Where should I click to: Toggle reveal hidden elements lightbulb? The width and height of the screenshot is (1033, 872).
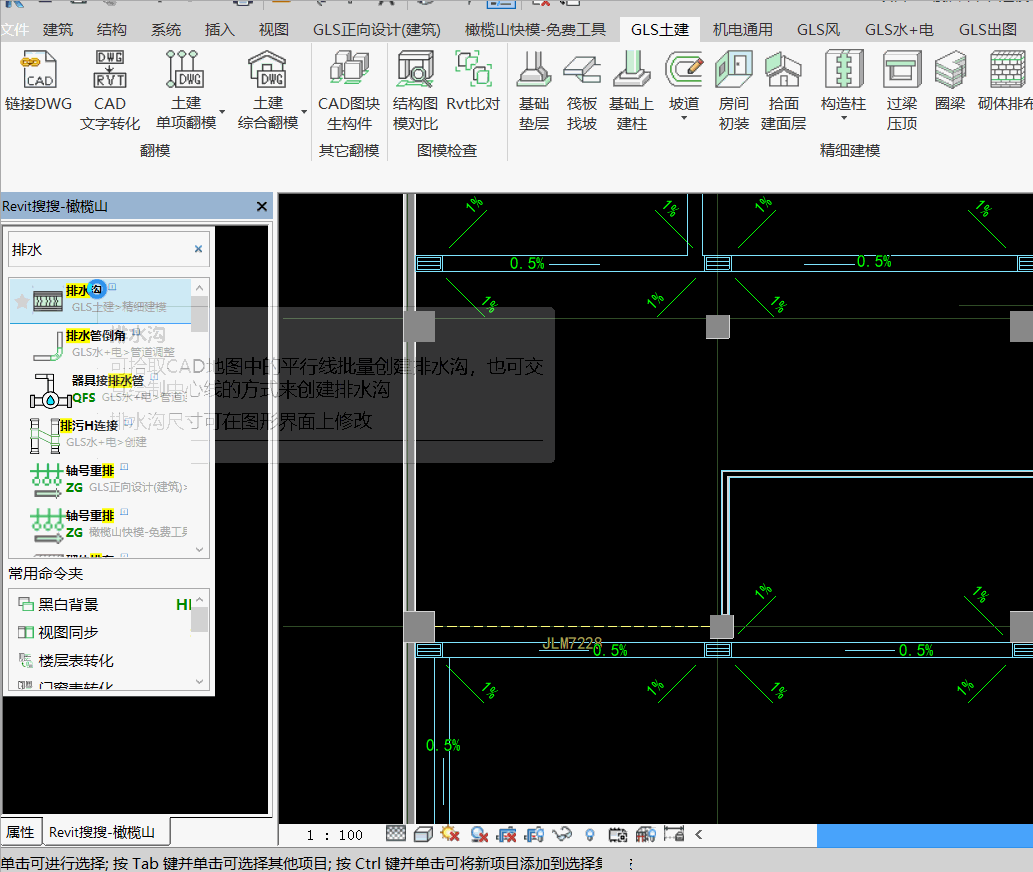coord(590,834)
